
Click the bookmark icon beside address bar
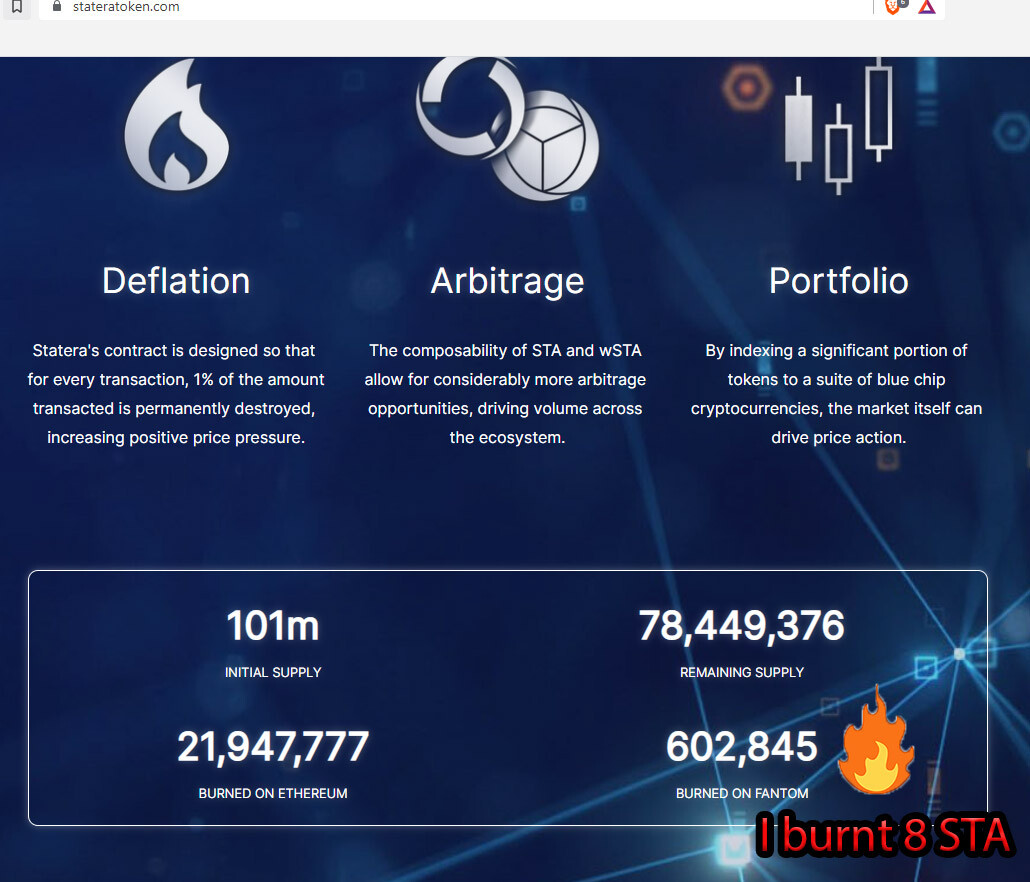point(17,7)
